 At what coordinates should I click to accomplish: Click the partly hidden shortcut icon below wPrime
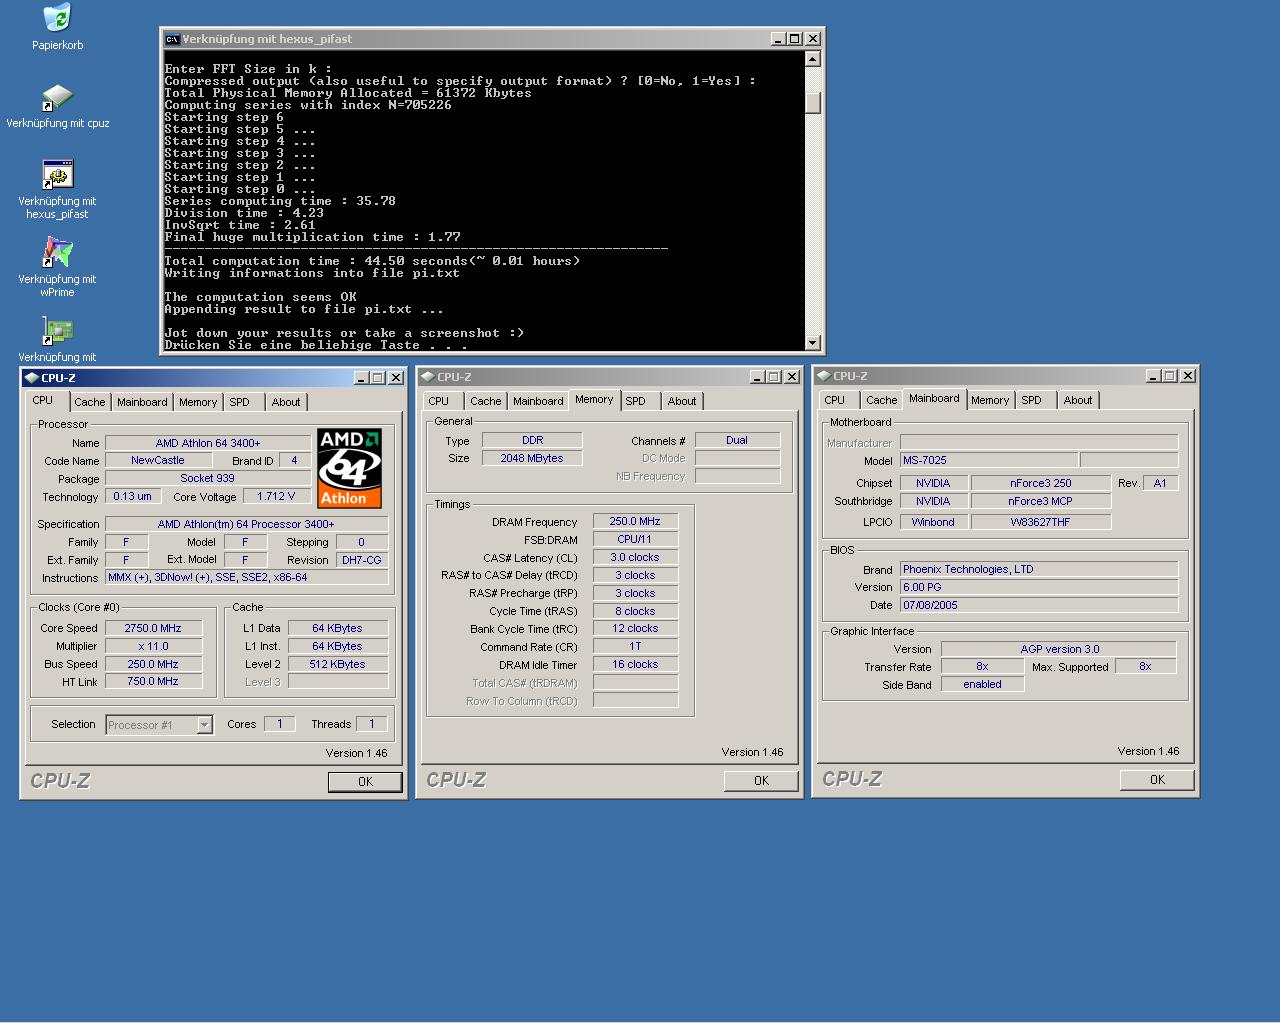point(57,331)
